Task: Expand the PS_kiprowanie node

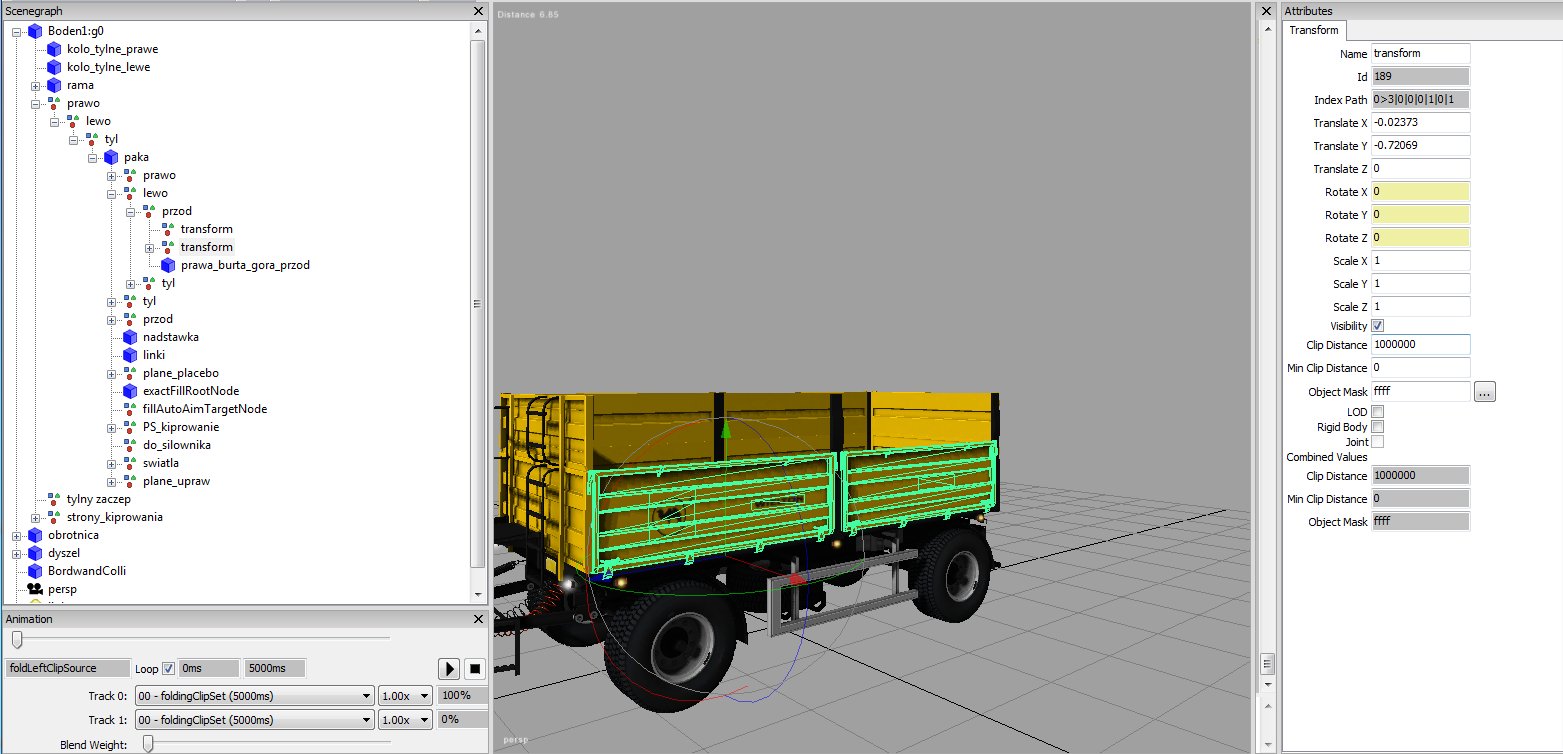Action: click(112, 427)
